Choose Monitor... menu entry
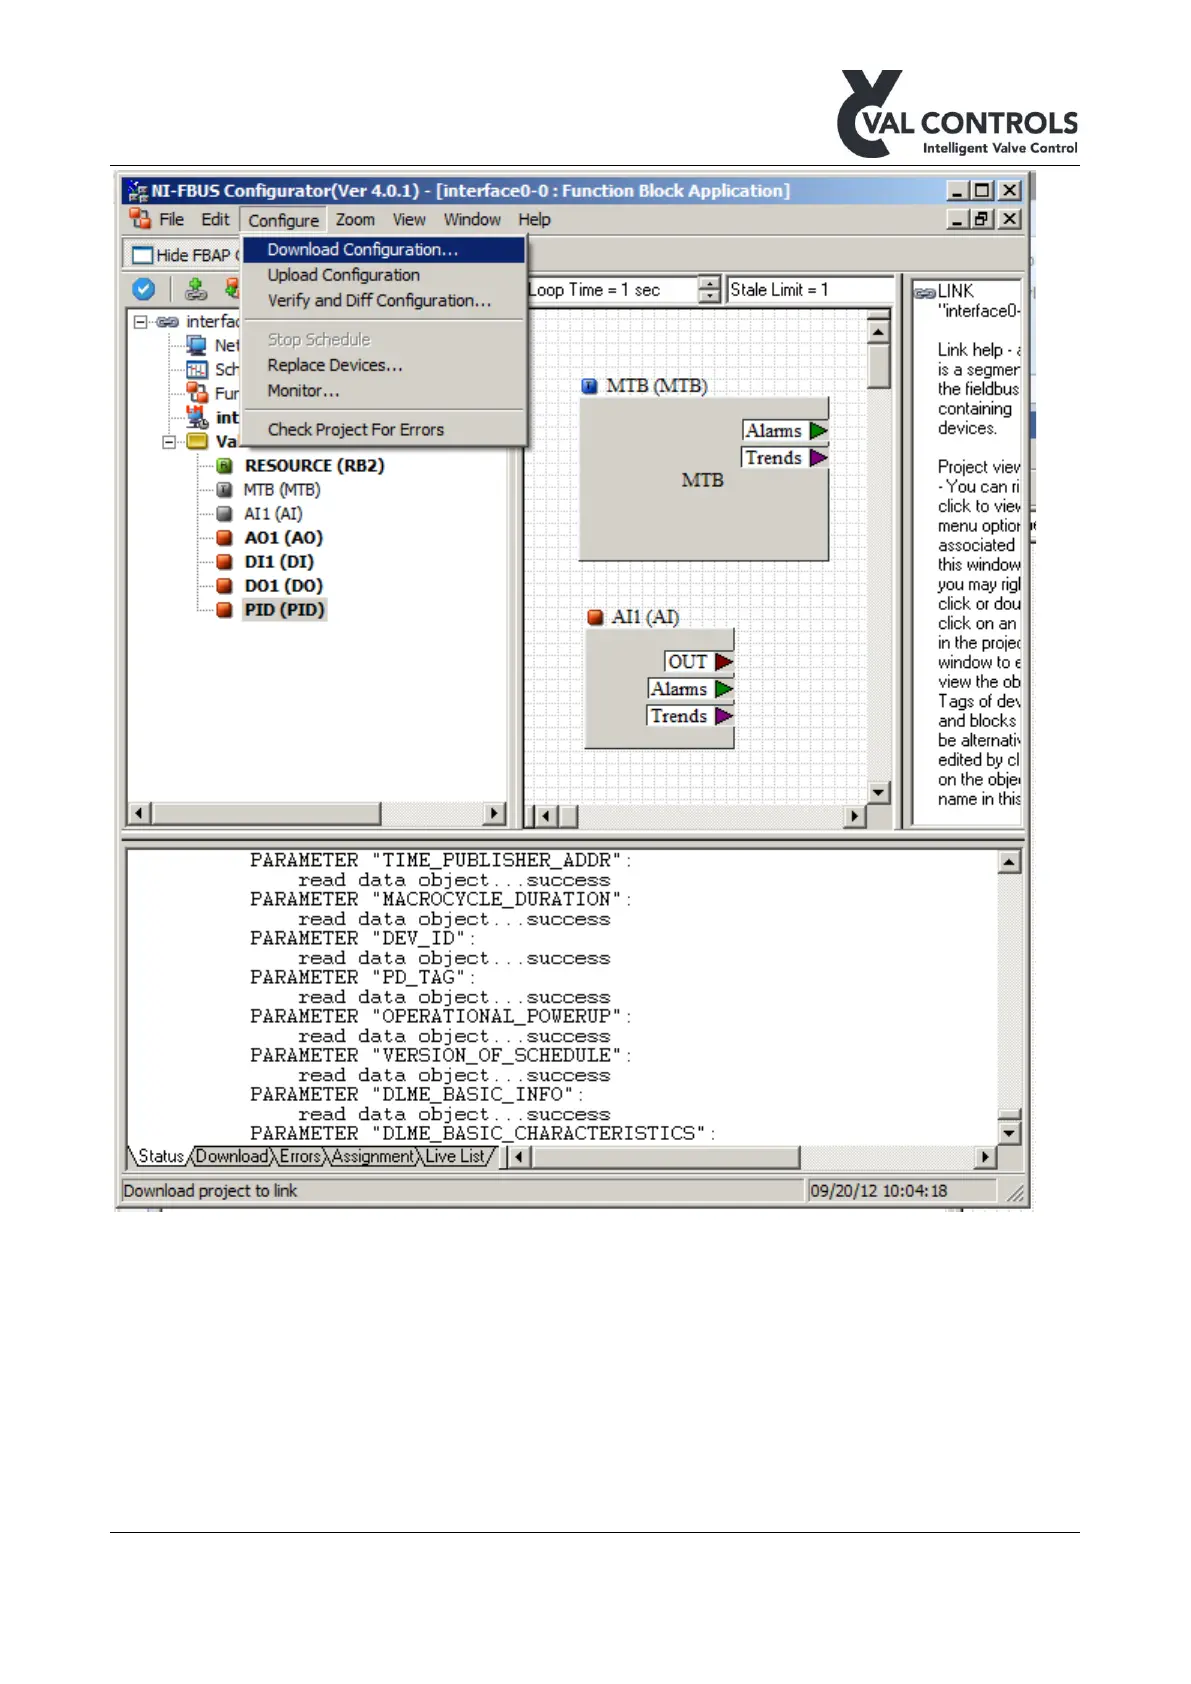Screen dimensions: 1191x1684 (x=384, y=391)
